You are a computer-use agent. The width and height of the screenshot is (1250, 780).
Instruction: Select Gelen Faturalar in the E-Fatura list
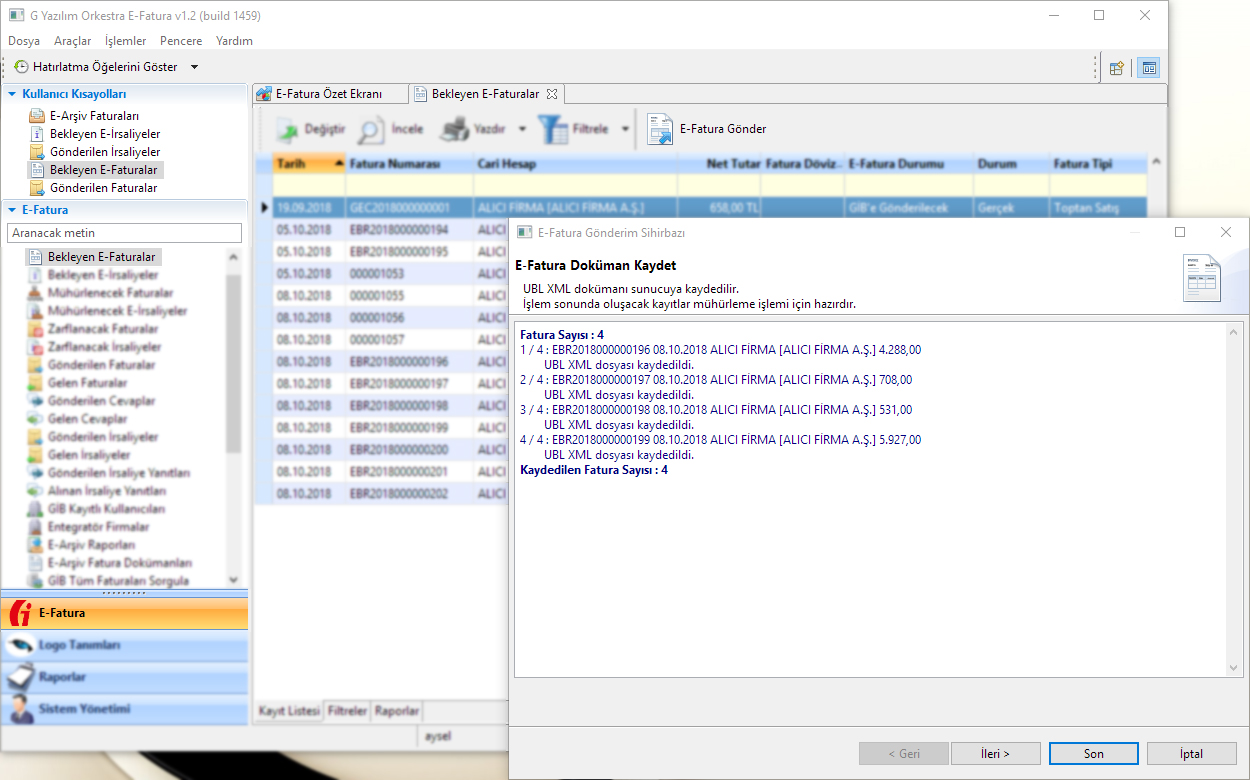tap(87, 383)
